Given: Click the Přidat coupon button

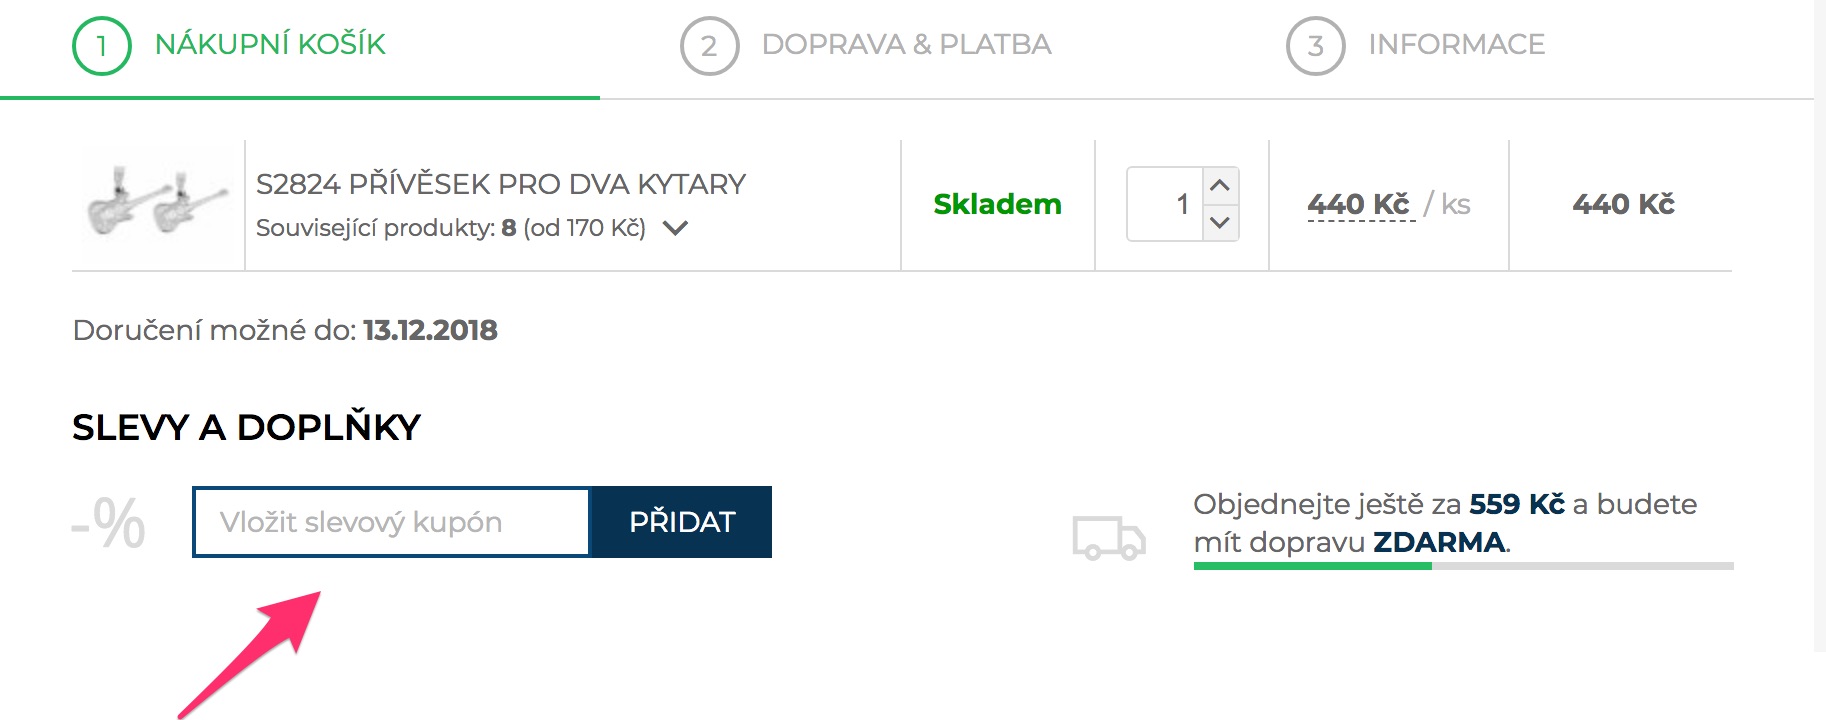Looking at the screenshot, I should click(682, 522).
